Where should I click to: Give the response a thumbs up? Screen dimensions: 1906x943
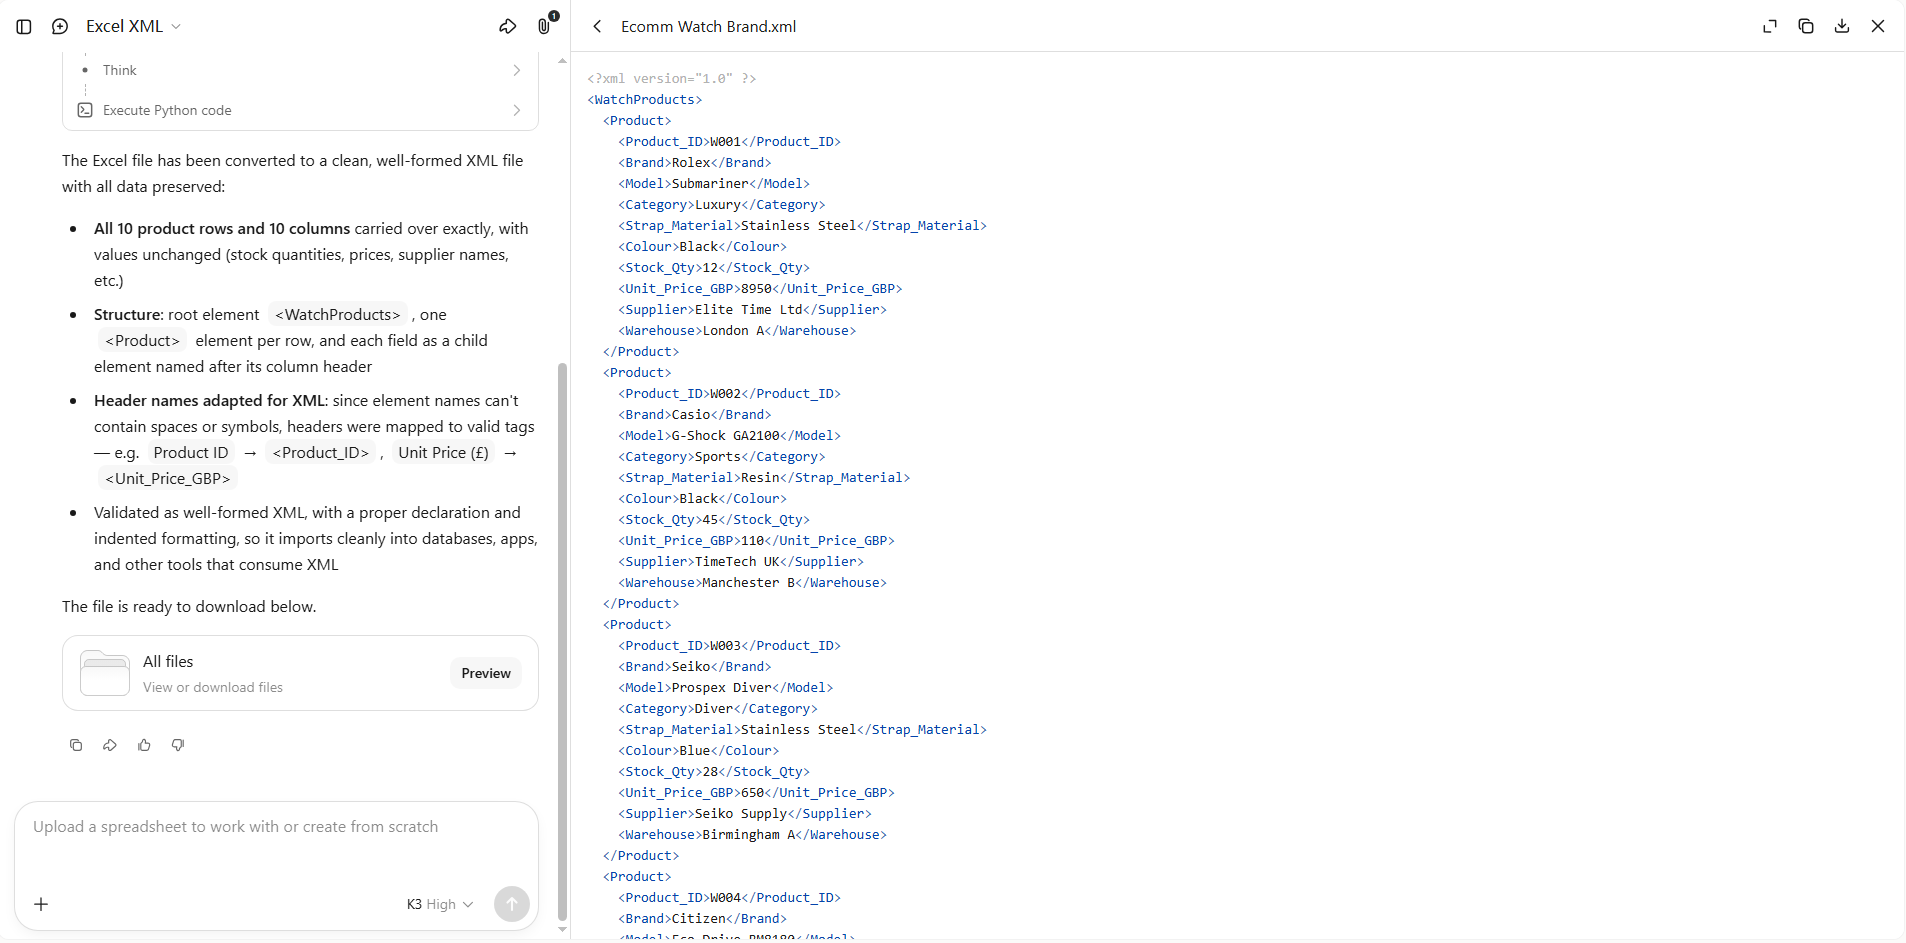(x=144, y=745)
